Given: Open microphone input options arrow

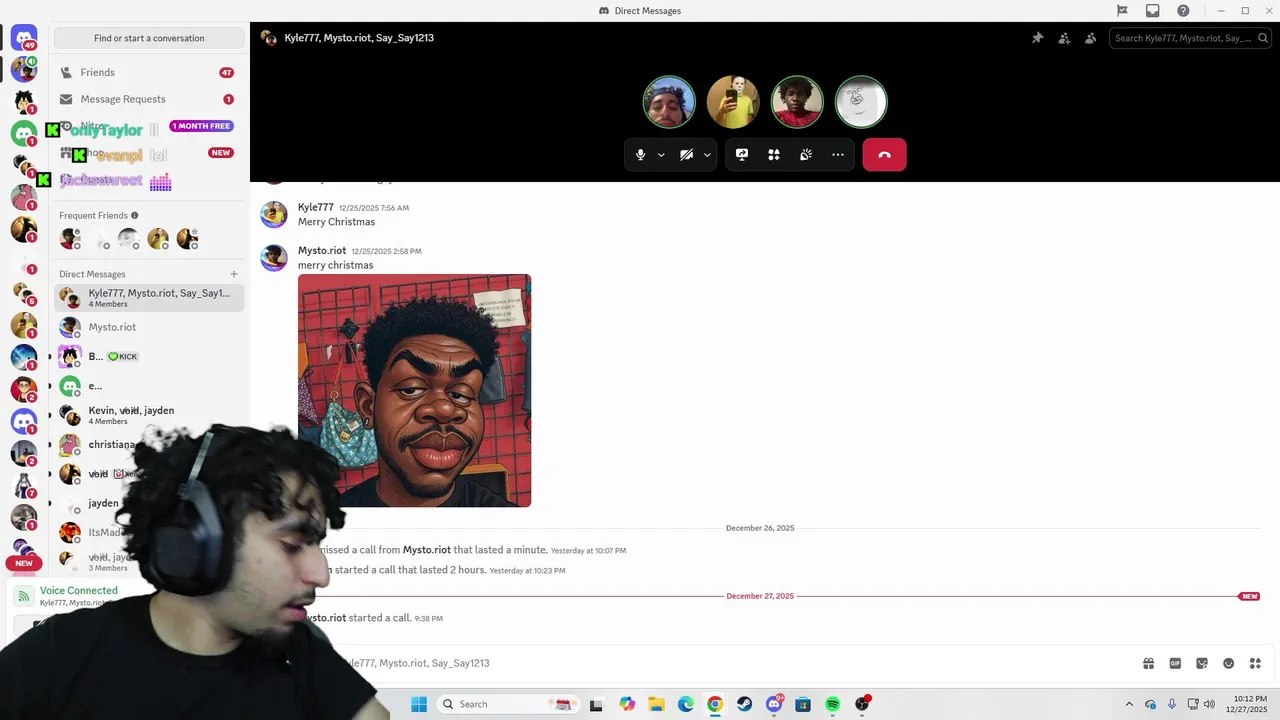Looking at the screenshot, I should (661, 155).
